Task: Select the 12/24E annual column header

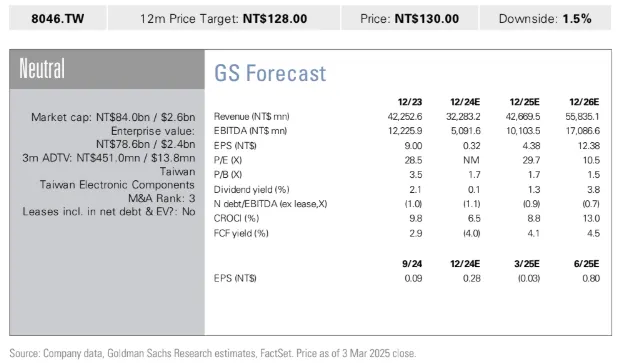Action: point(465,102)
